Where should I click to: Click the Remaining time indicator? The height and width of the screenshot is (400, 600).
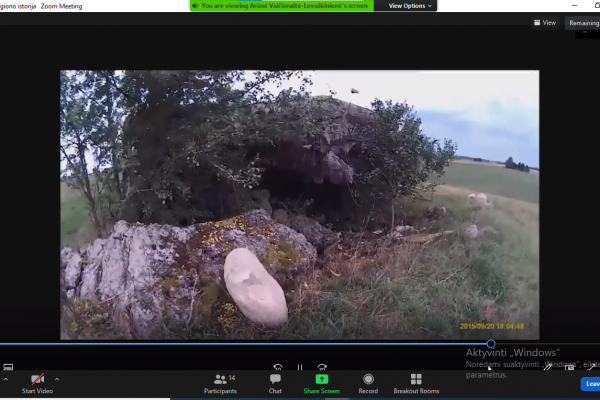point(583,23)
